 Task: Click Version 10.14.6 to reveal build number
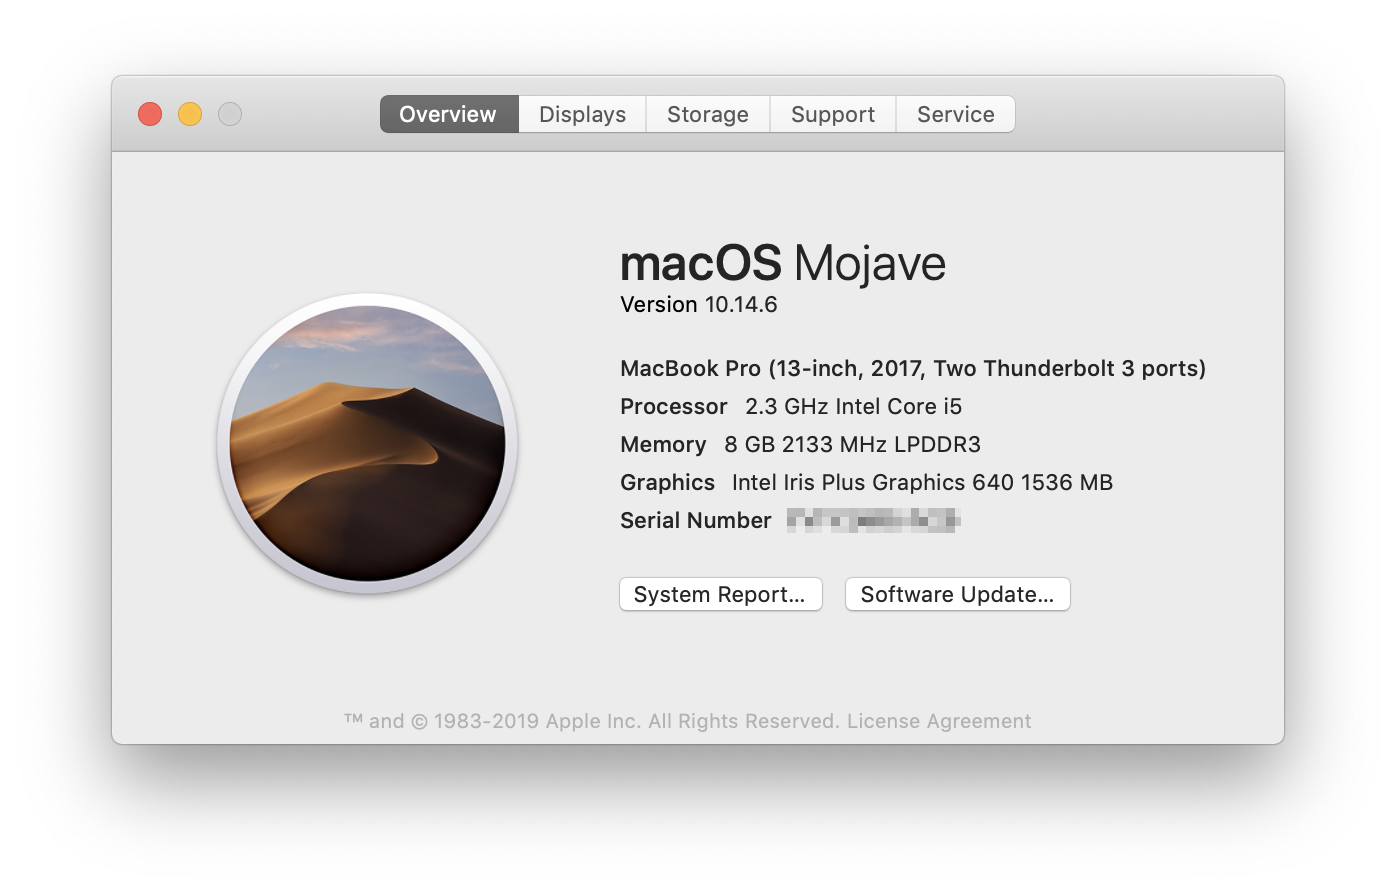click(698, 305)
